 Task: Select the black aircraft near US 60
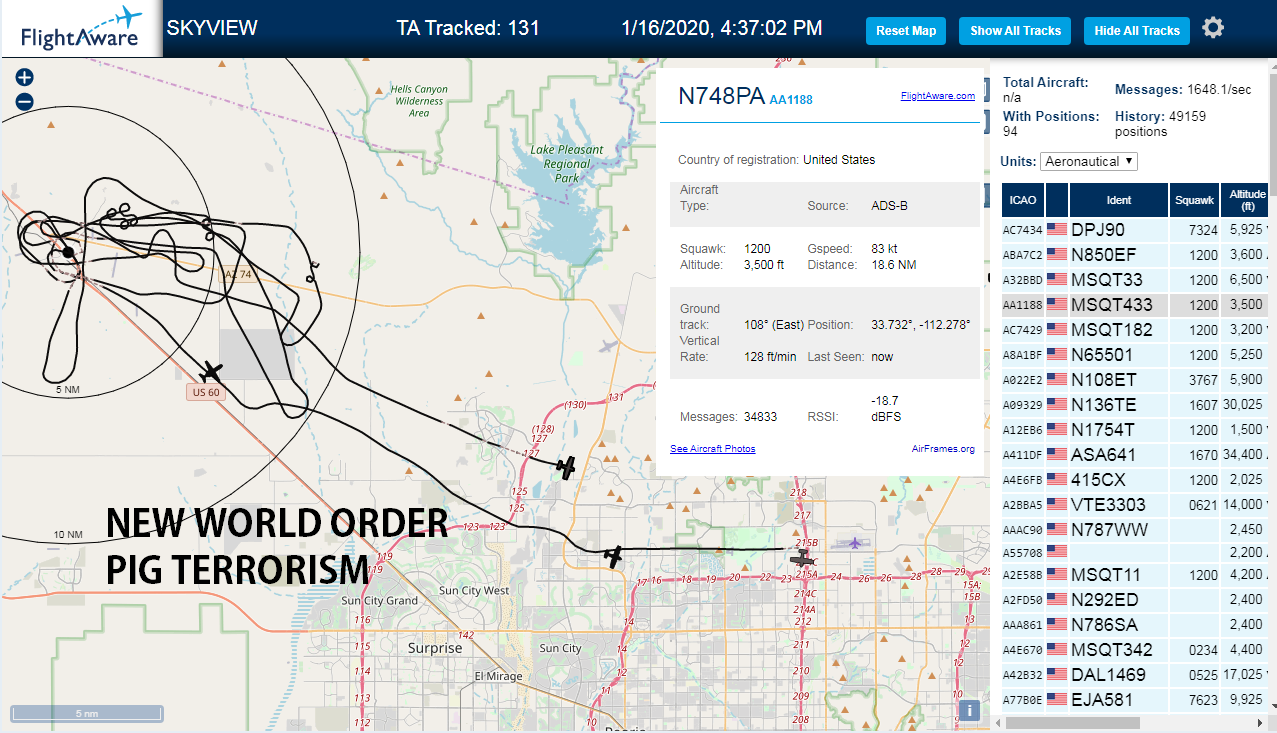point(210,372)
